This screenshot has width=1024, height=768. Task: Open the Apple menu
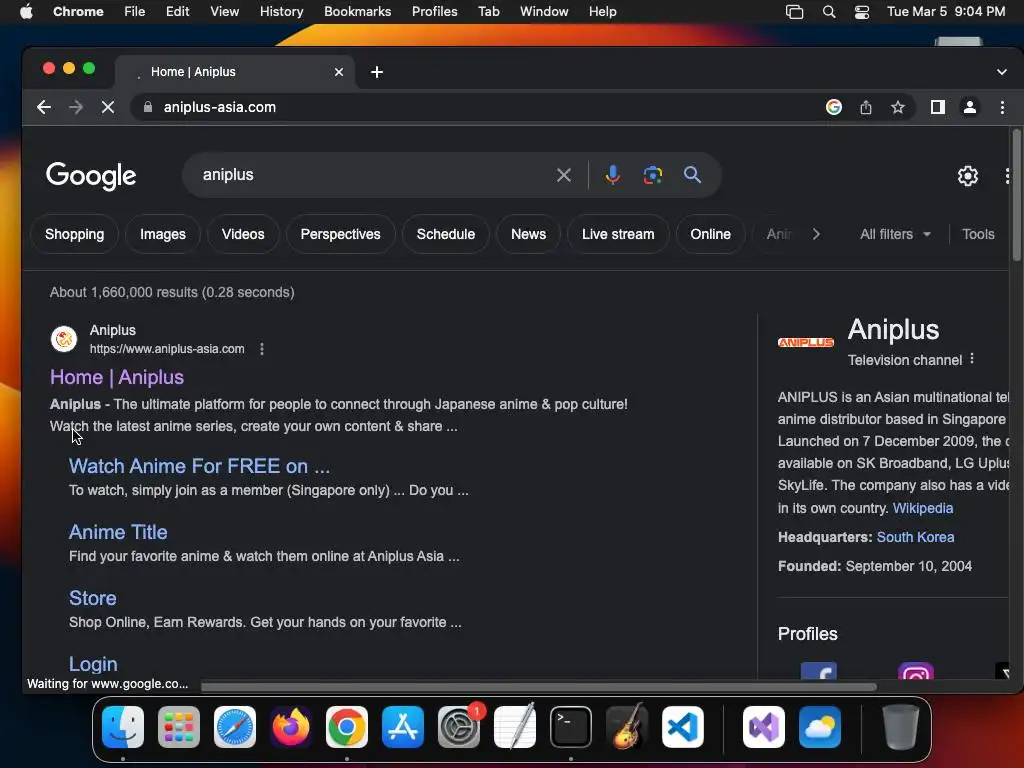pyautogui.click(x=26, y=12)
